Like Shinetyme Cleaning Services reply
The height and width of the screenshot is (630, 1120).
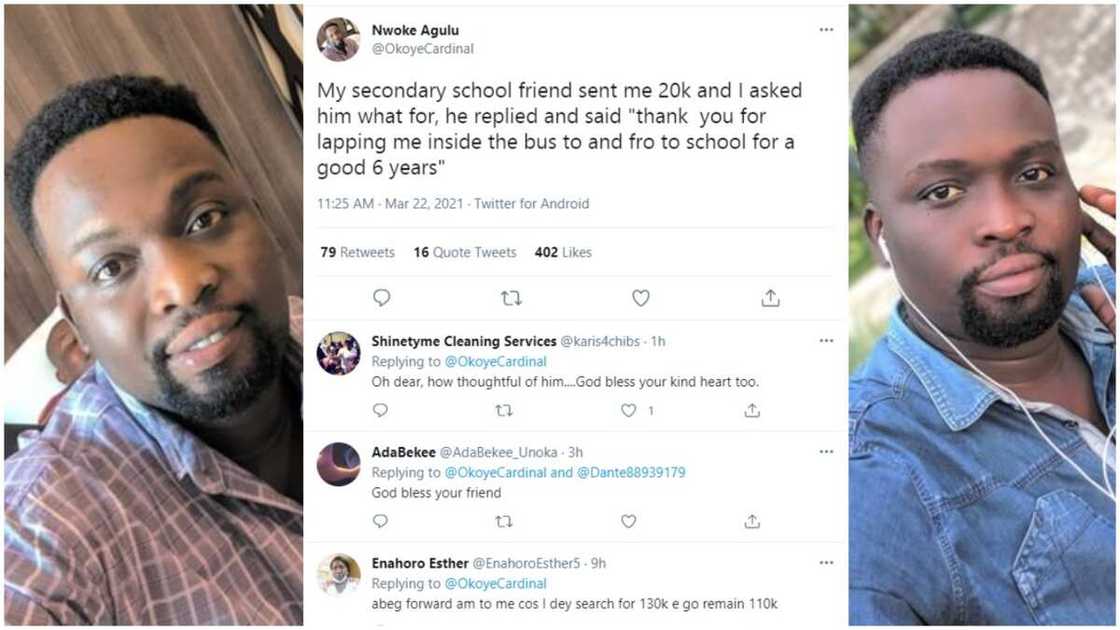click(629, 410)
